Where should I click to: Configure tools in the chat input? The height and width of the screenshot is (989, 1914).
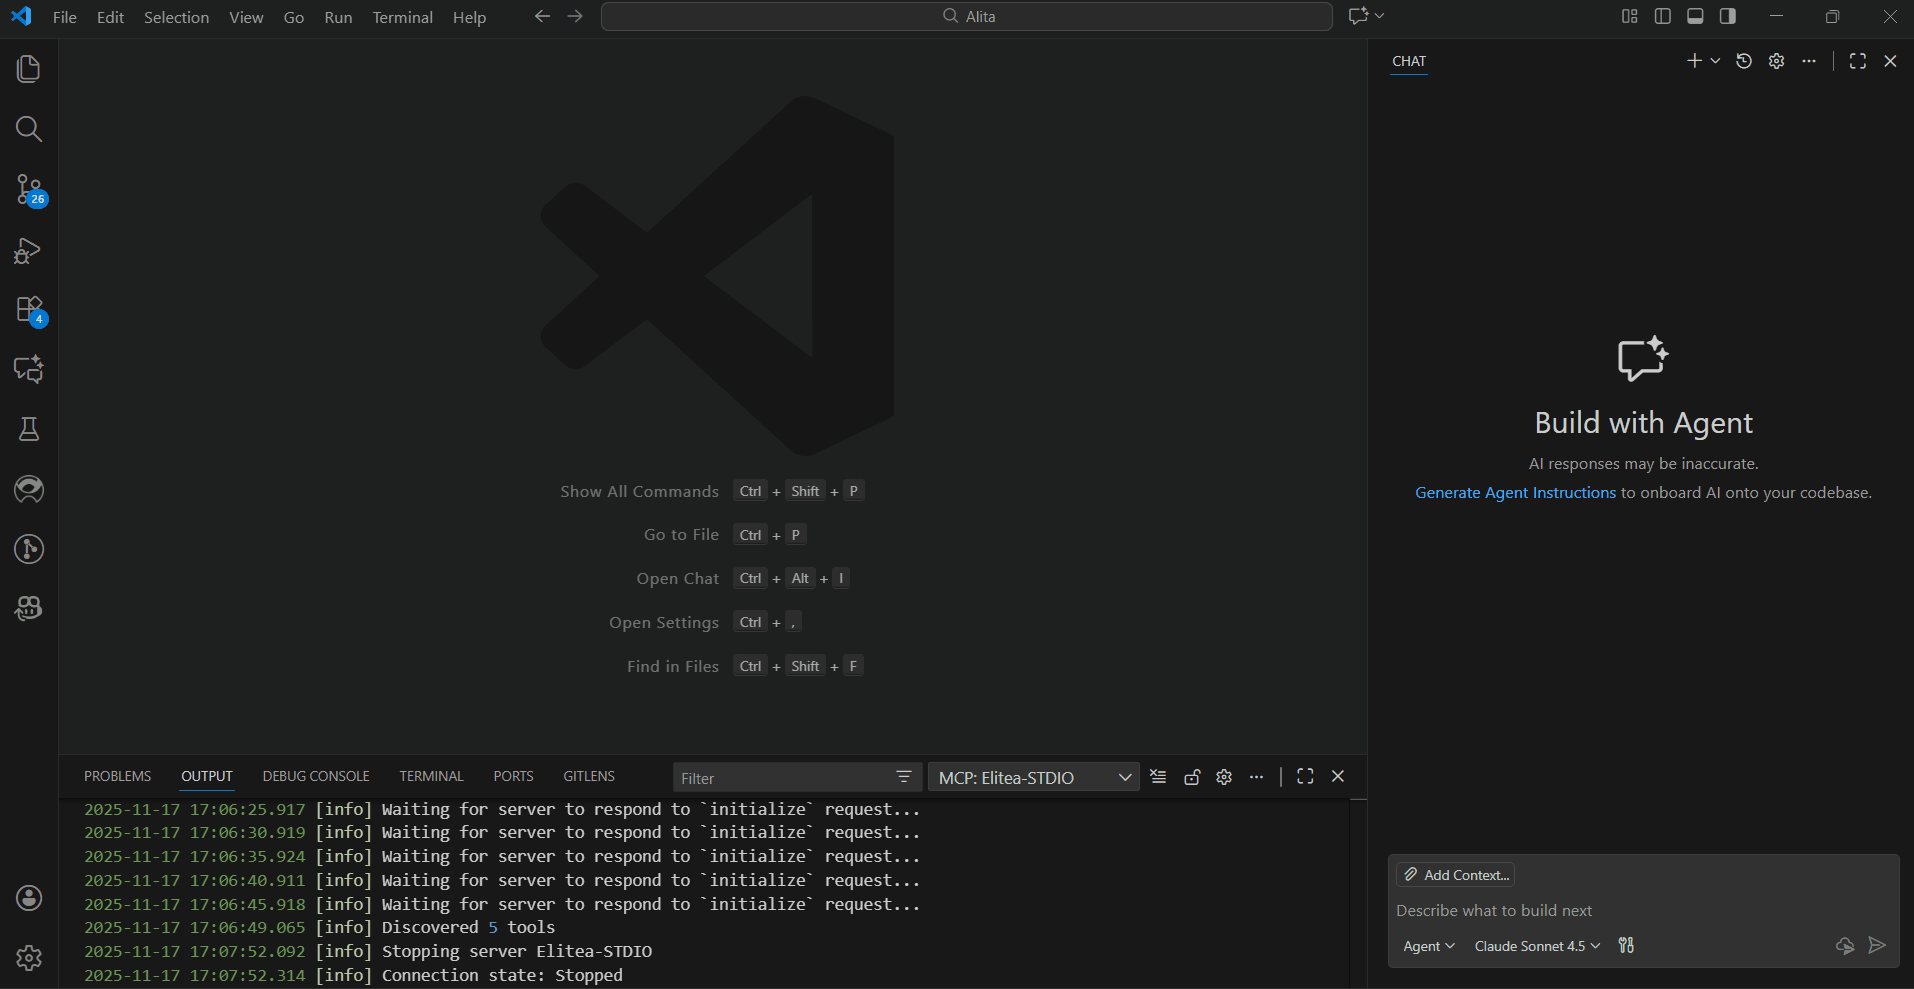pyautogui.click(x=1627, y=946)
